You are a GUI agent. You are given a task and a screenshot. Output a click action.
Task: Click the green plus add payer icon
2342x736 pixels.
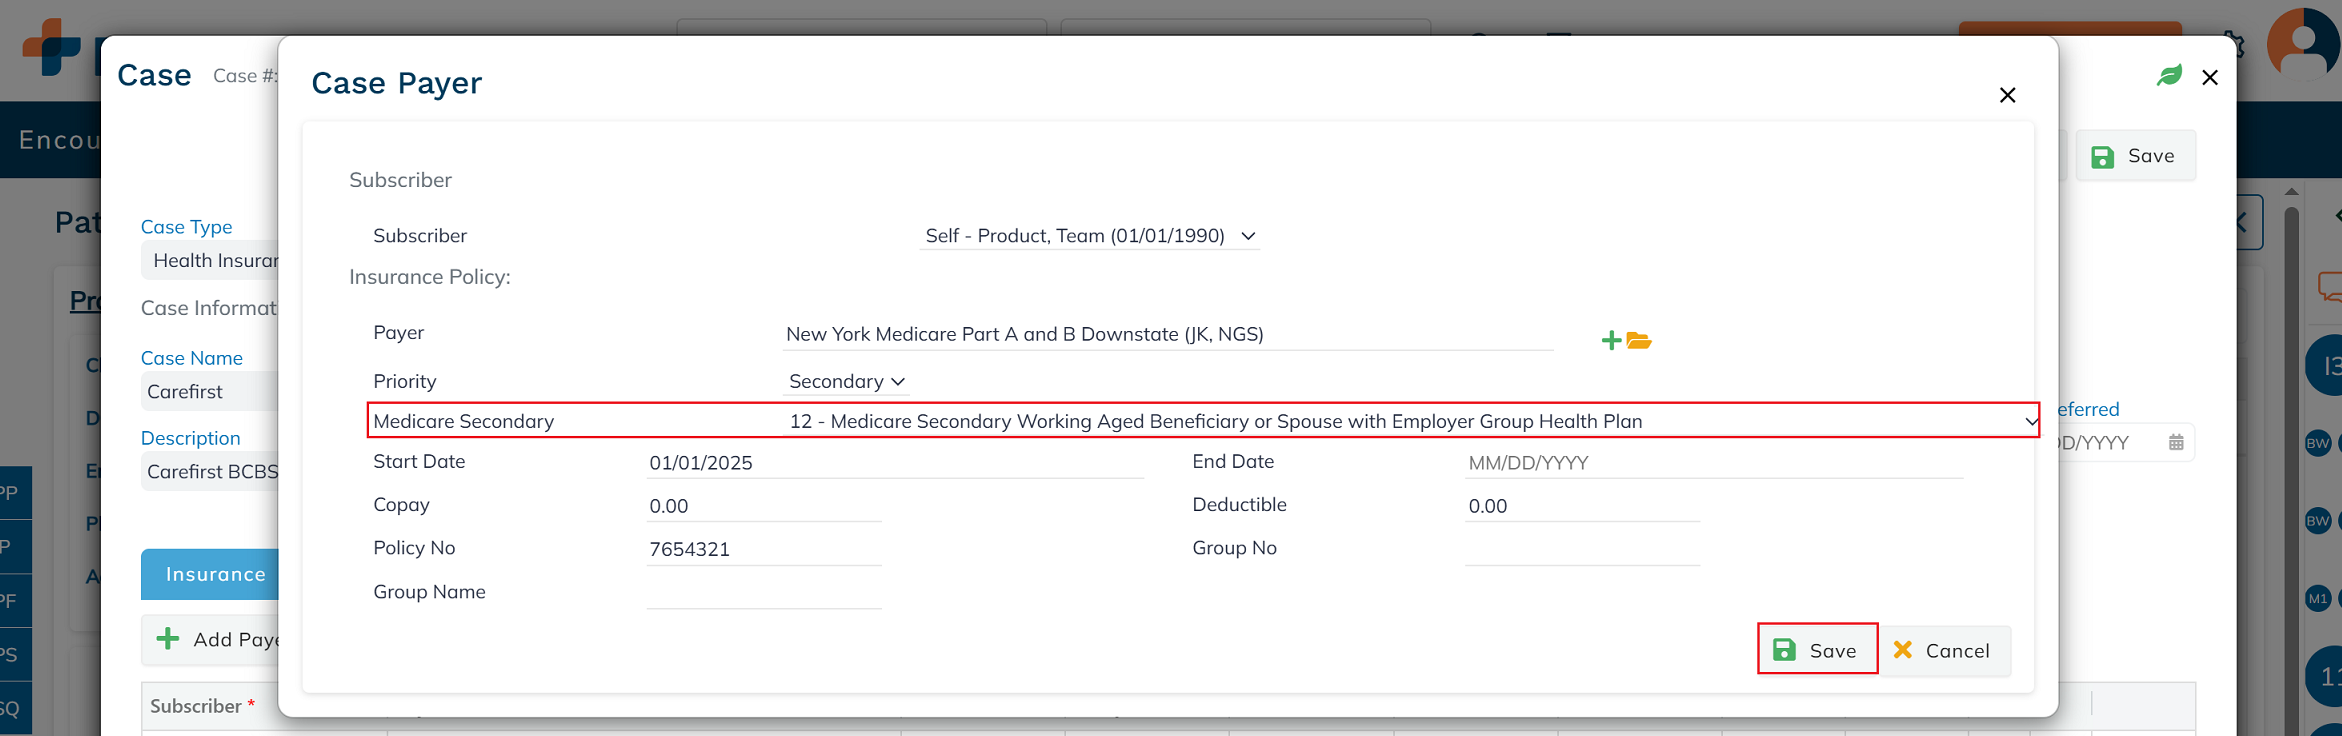point(1610,341)
